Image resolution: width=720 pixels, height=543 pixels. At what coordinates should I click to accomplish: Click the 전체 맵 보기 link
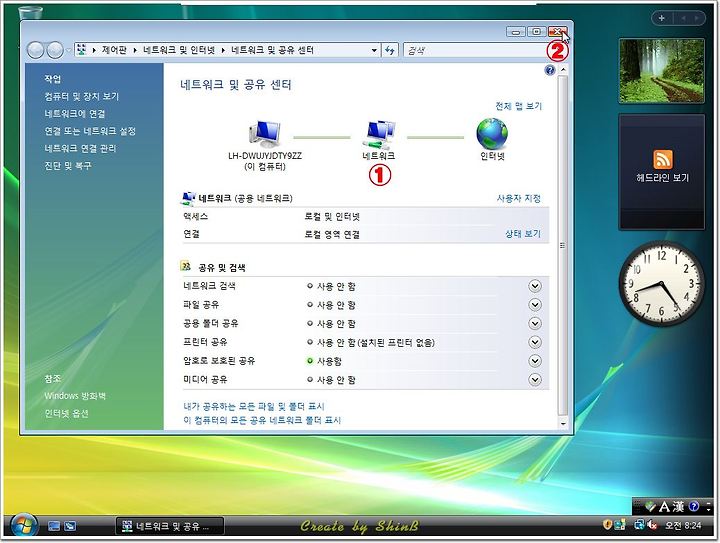coord(518,106)
